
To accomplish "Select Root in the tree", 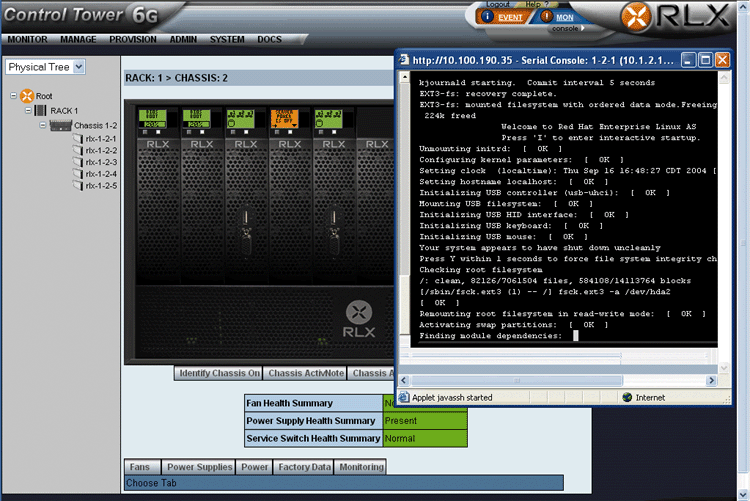I will [x=44, y=96].
